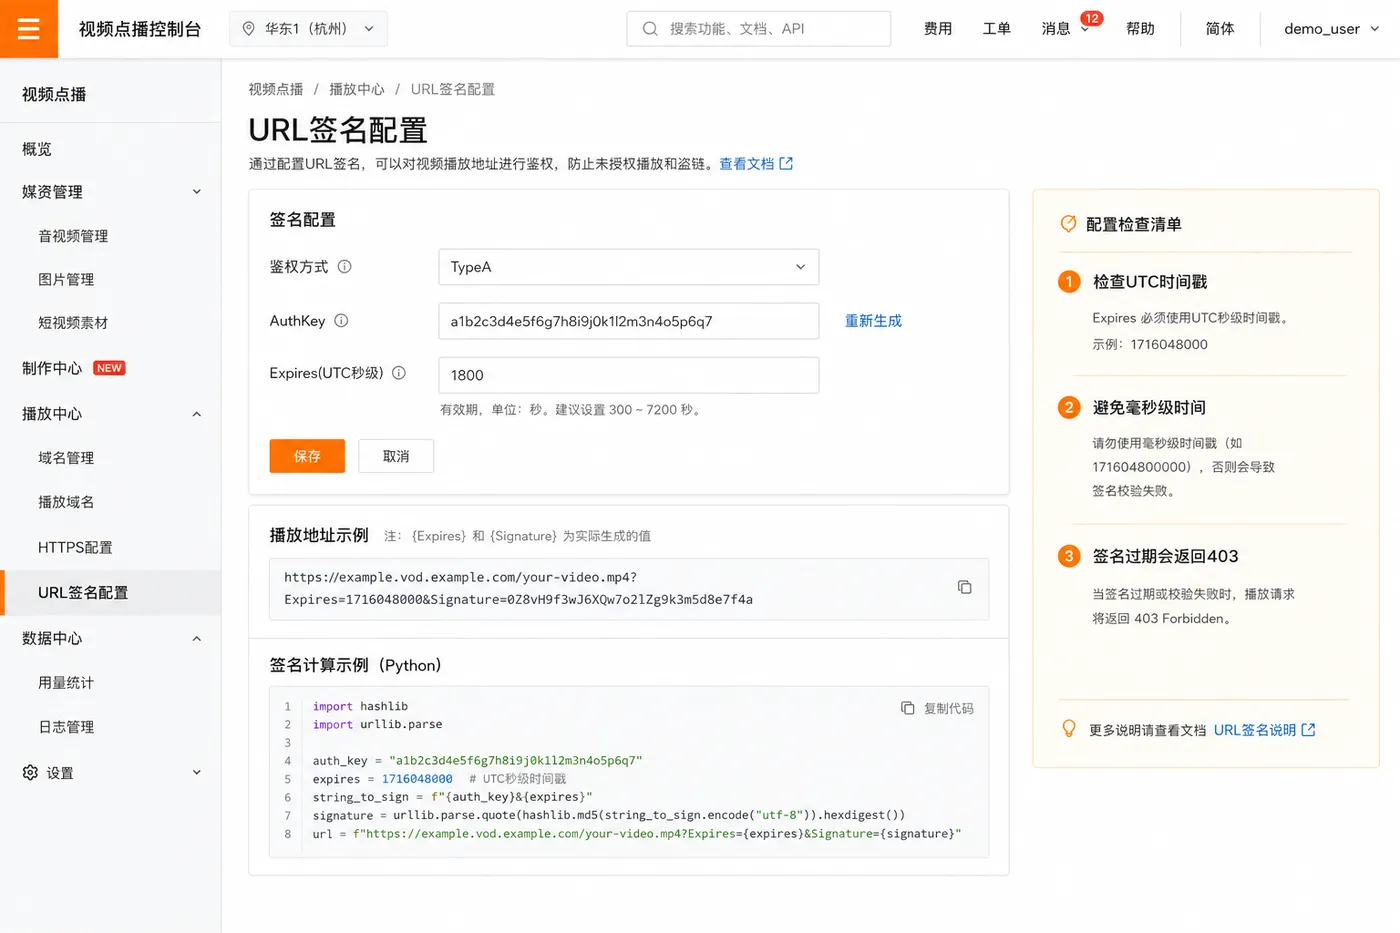The height and width of the screenshot is (933, 1400).
Task: Open the 设置 gear item in sidebar
Action: point(110,772)
